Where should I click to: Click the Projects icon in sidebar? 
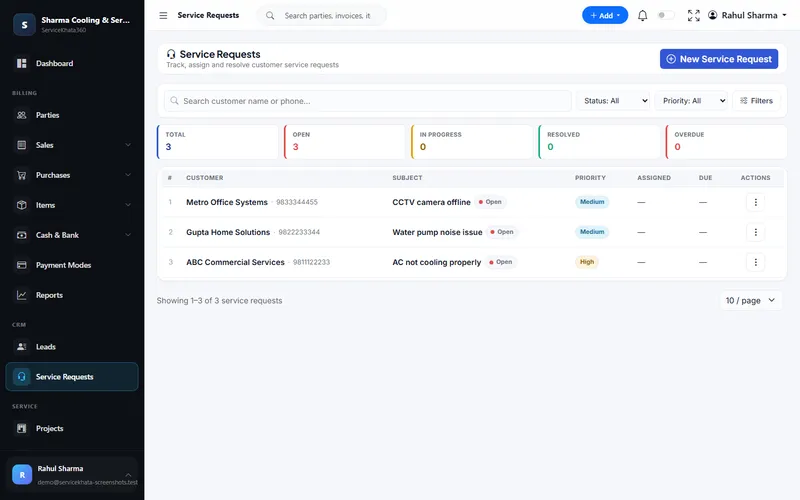21,429
